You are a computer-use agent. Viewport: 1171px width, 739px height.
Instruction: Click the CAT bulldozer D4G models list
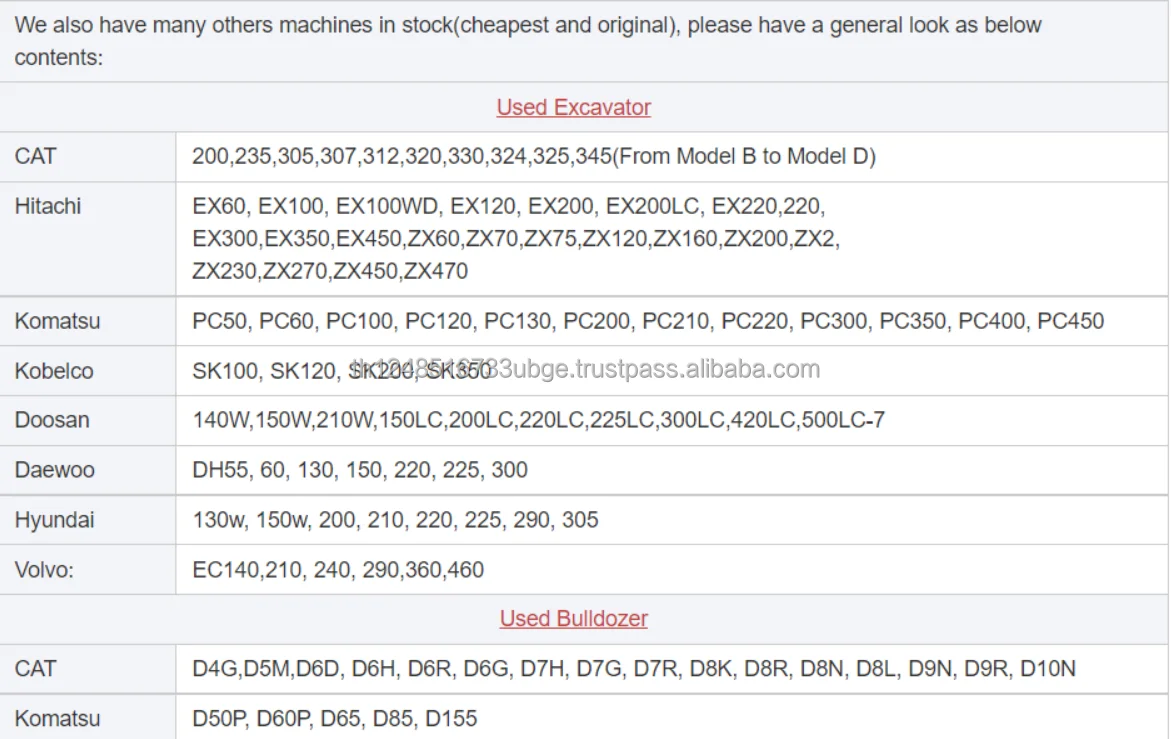pyautogui.click(x=633, y=668)
